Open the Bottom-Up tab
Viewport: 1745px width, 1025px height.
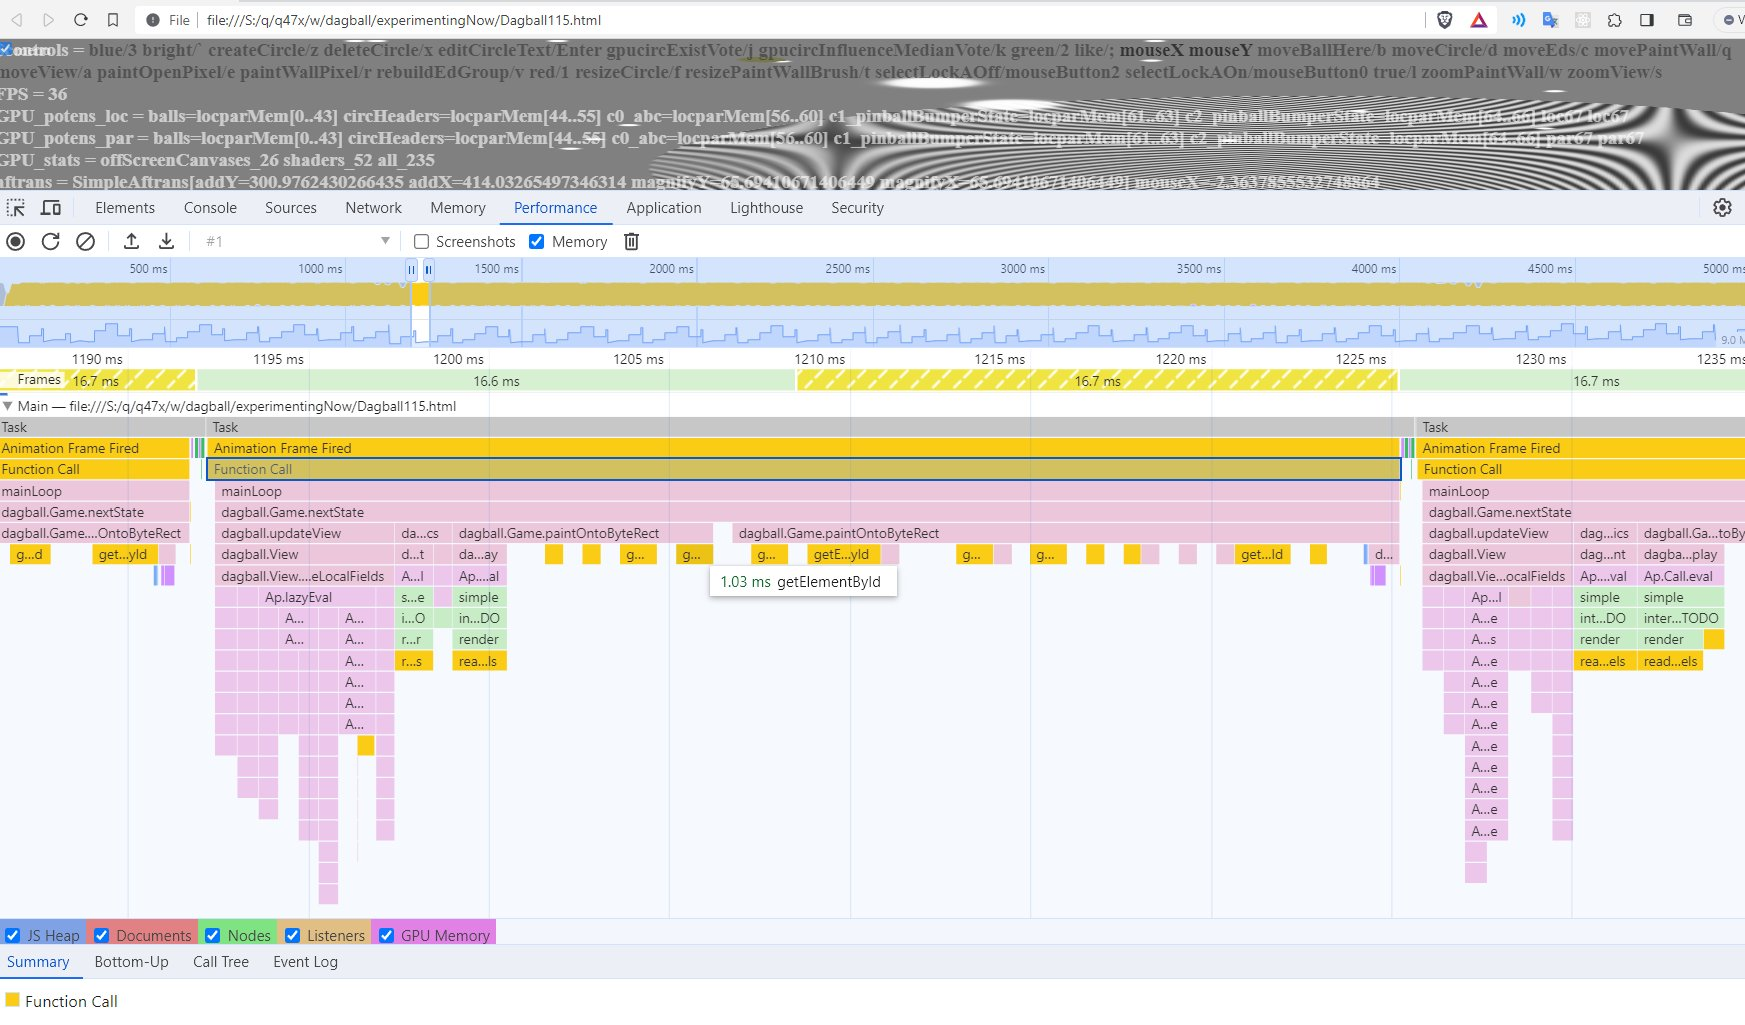point(131,962)
